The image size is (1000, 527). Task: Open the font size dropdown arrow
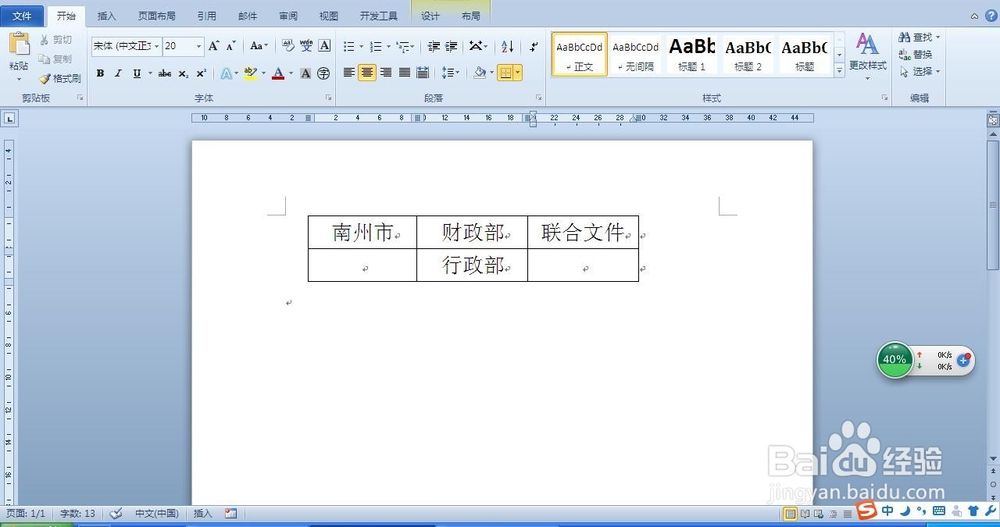click(198, 46)
